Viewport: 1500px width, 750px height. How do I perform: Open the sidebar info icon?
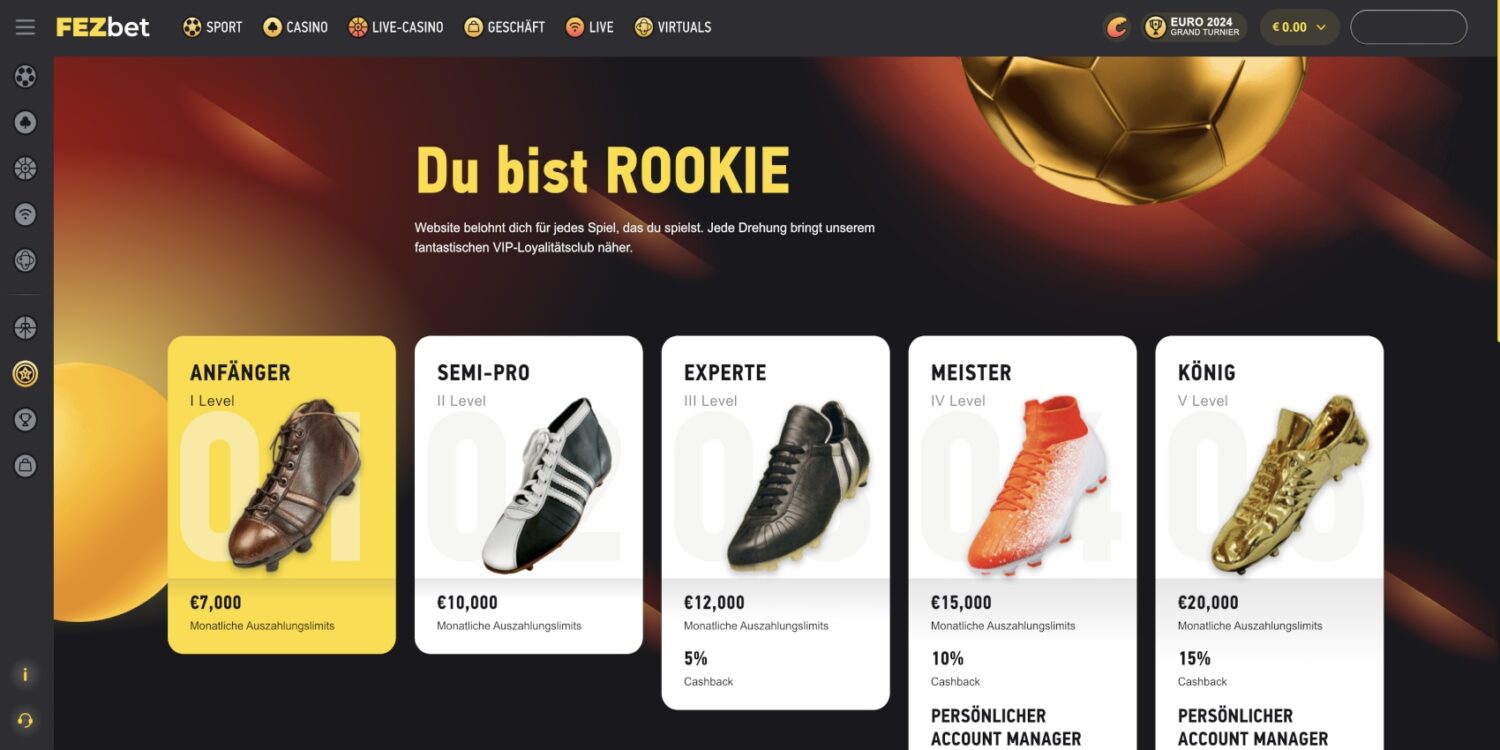25,675
